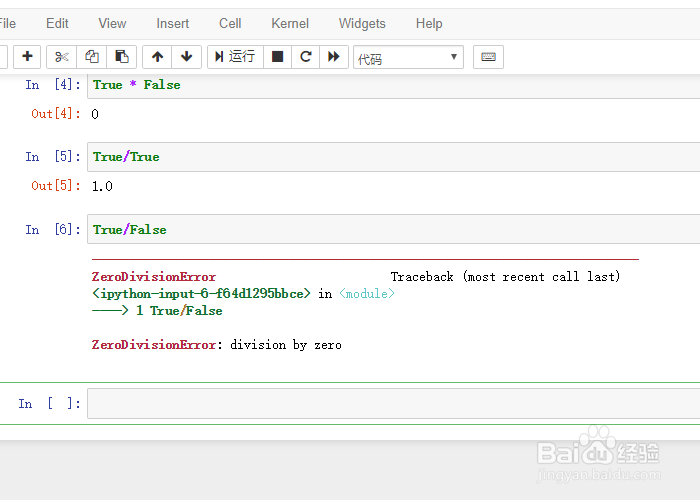Open the View menu

(112, 23)
